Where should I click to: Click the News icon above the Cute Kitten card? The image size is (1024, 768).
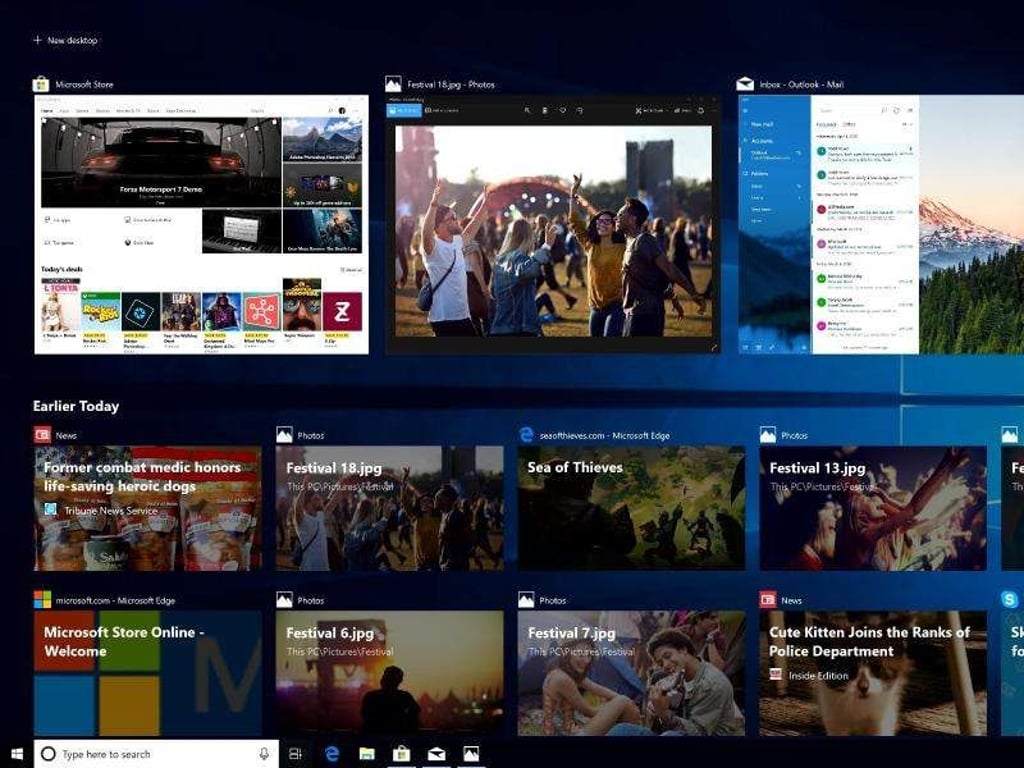coord(768,600)
